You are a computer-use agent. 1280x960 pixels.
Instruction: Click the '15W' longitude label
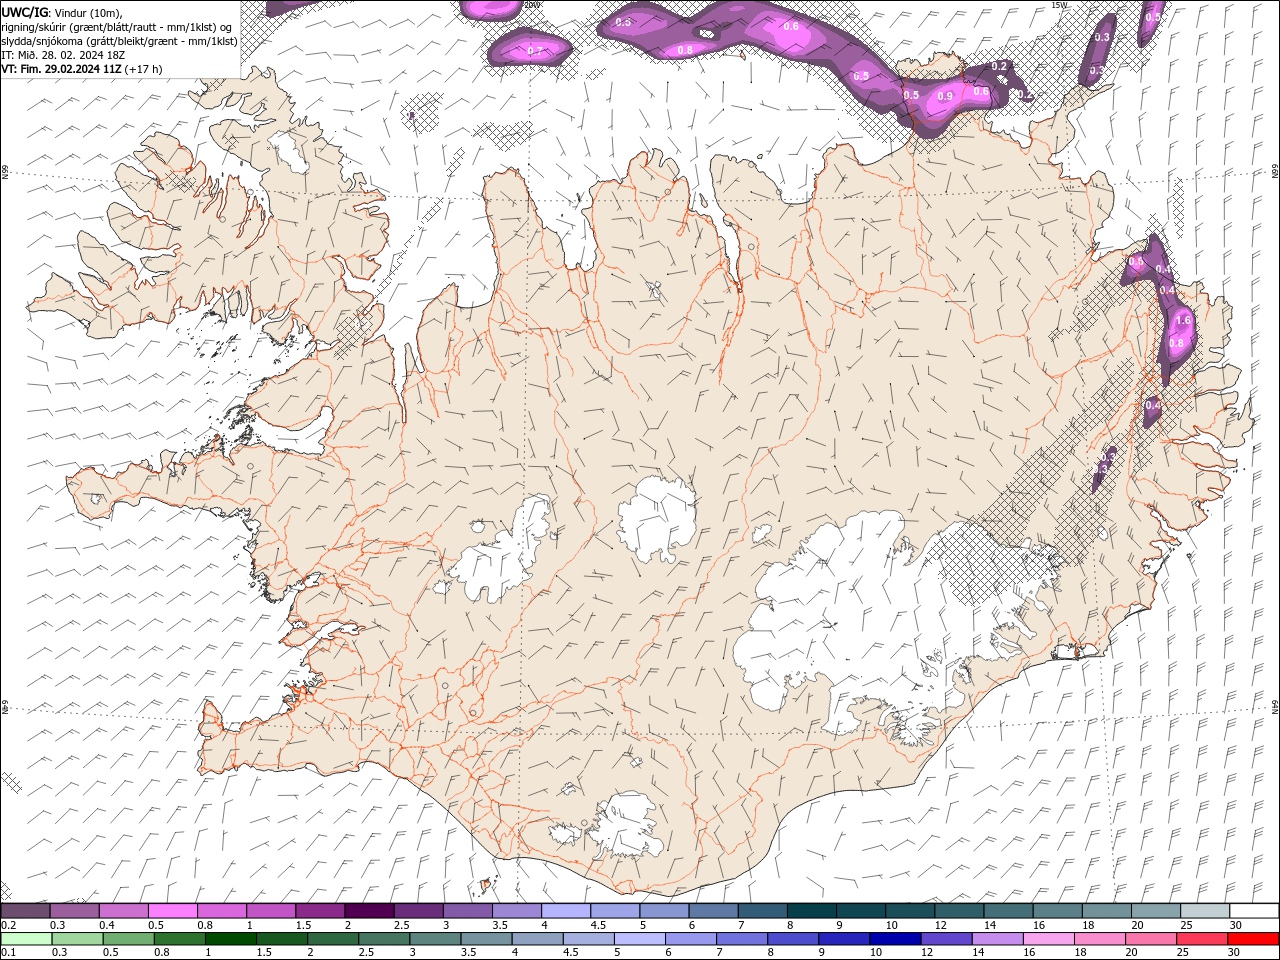[1060, 5]
